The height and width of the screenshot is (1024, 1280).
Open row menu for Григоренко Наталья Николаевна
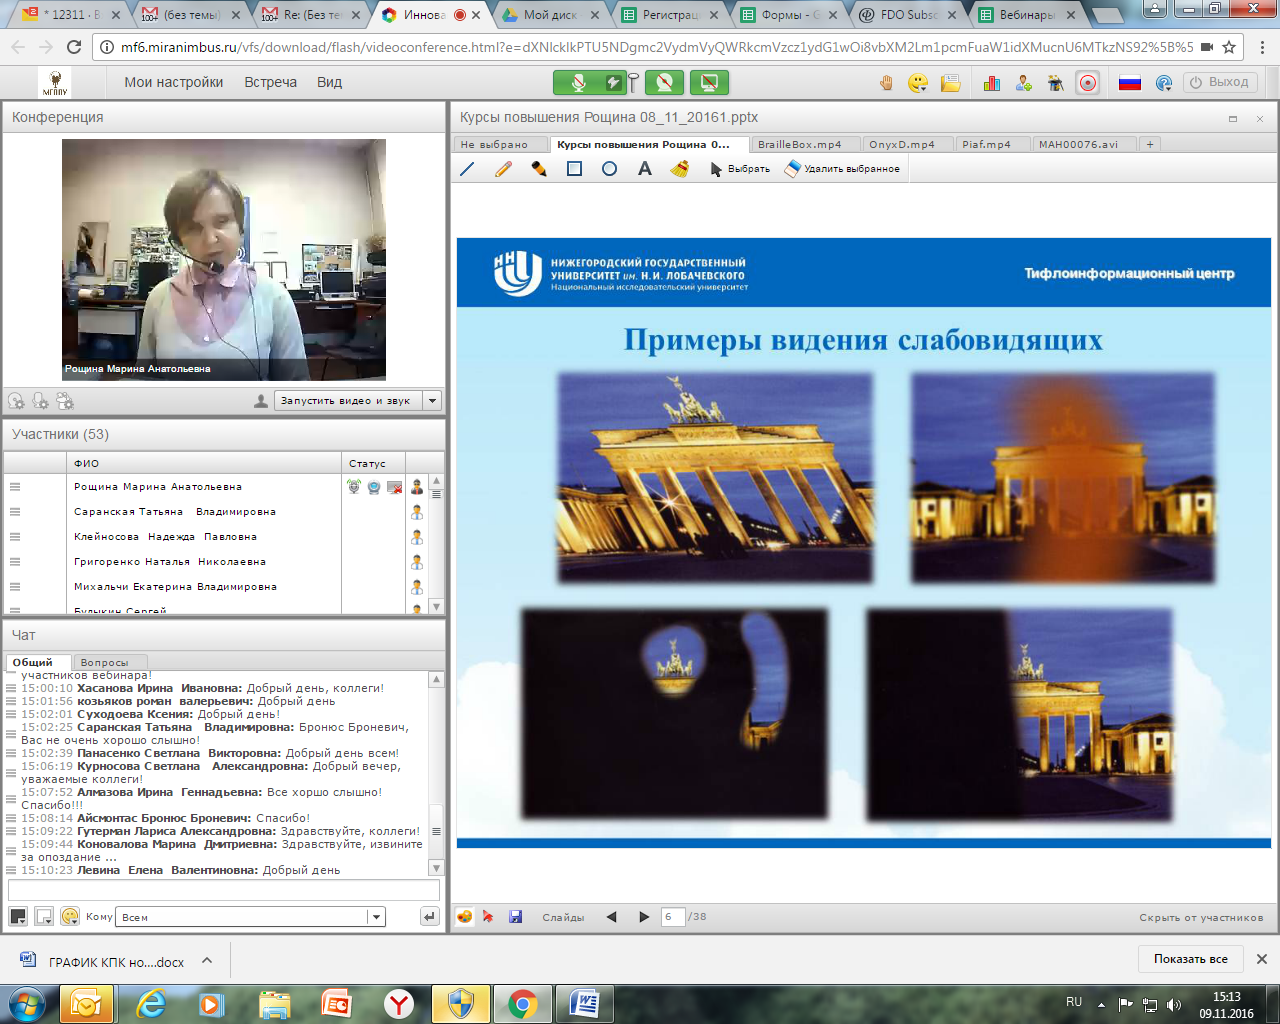[15, 562]
